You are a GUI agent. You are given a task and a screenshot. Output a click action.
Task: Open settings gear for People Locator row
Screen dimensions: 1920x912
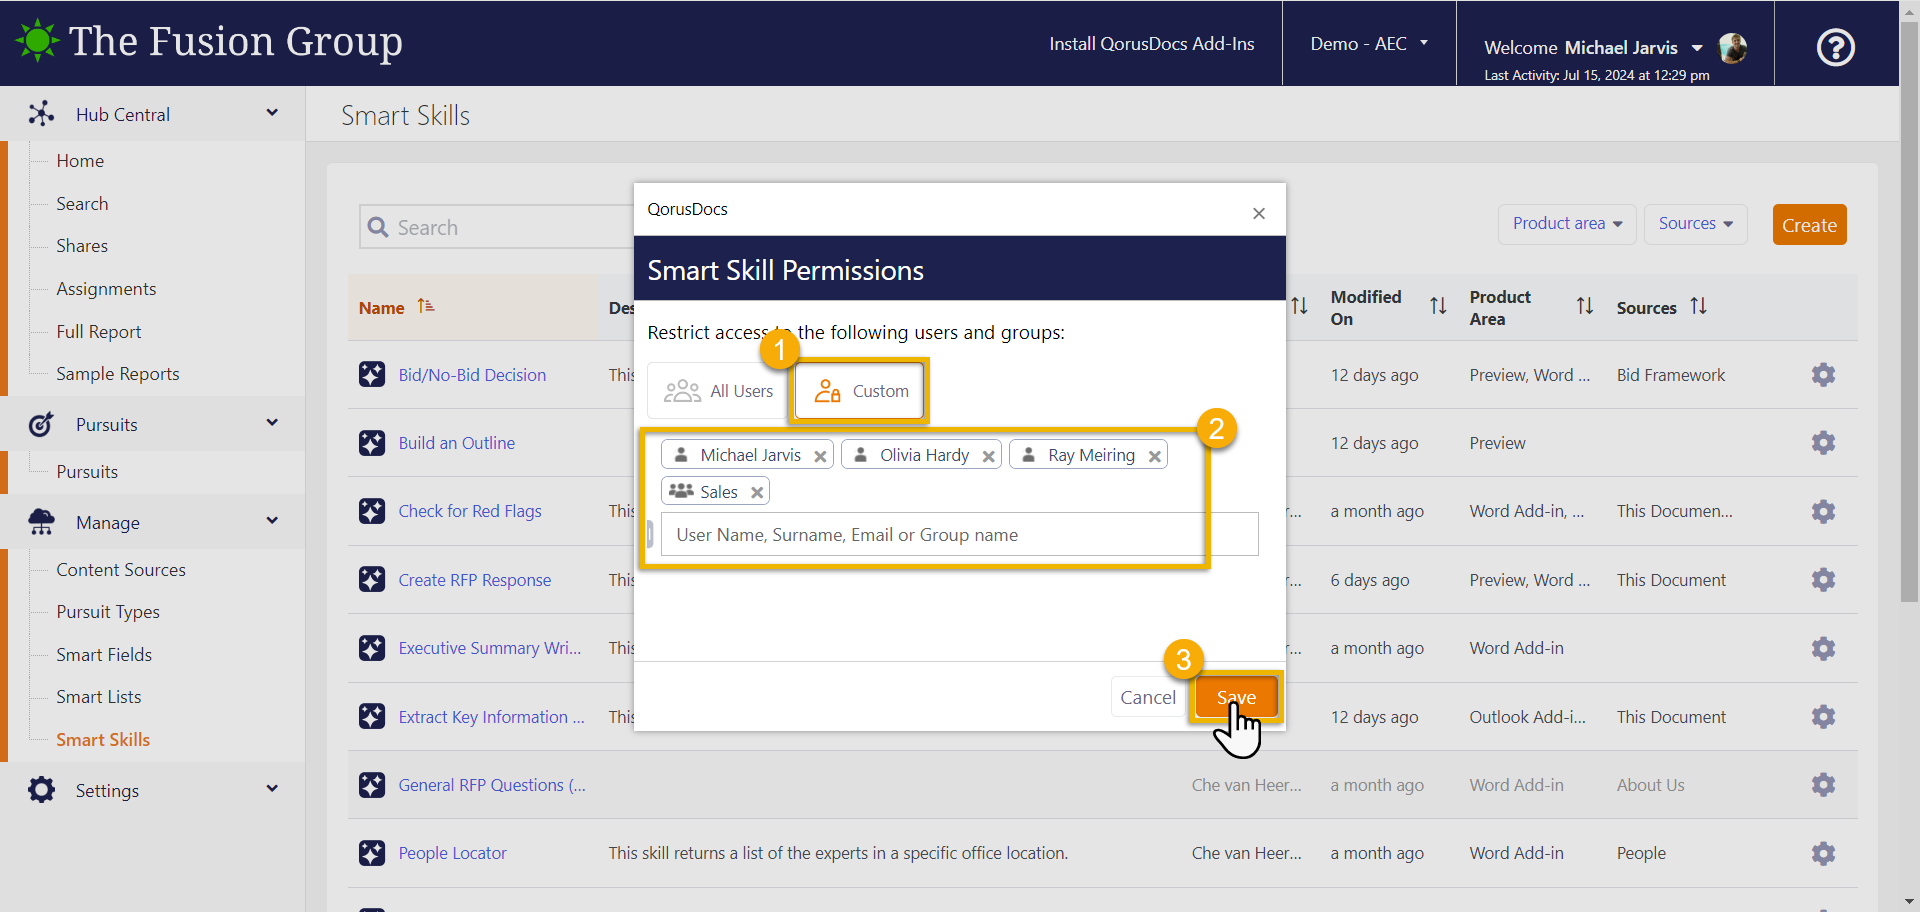click(x=1823, y=853)
